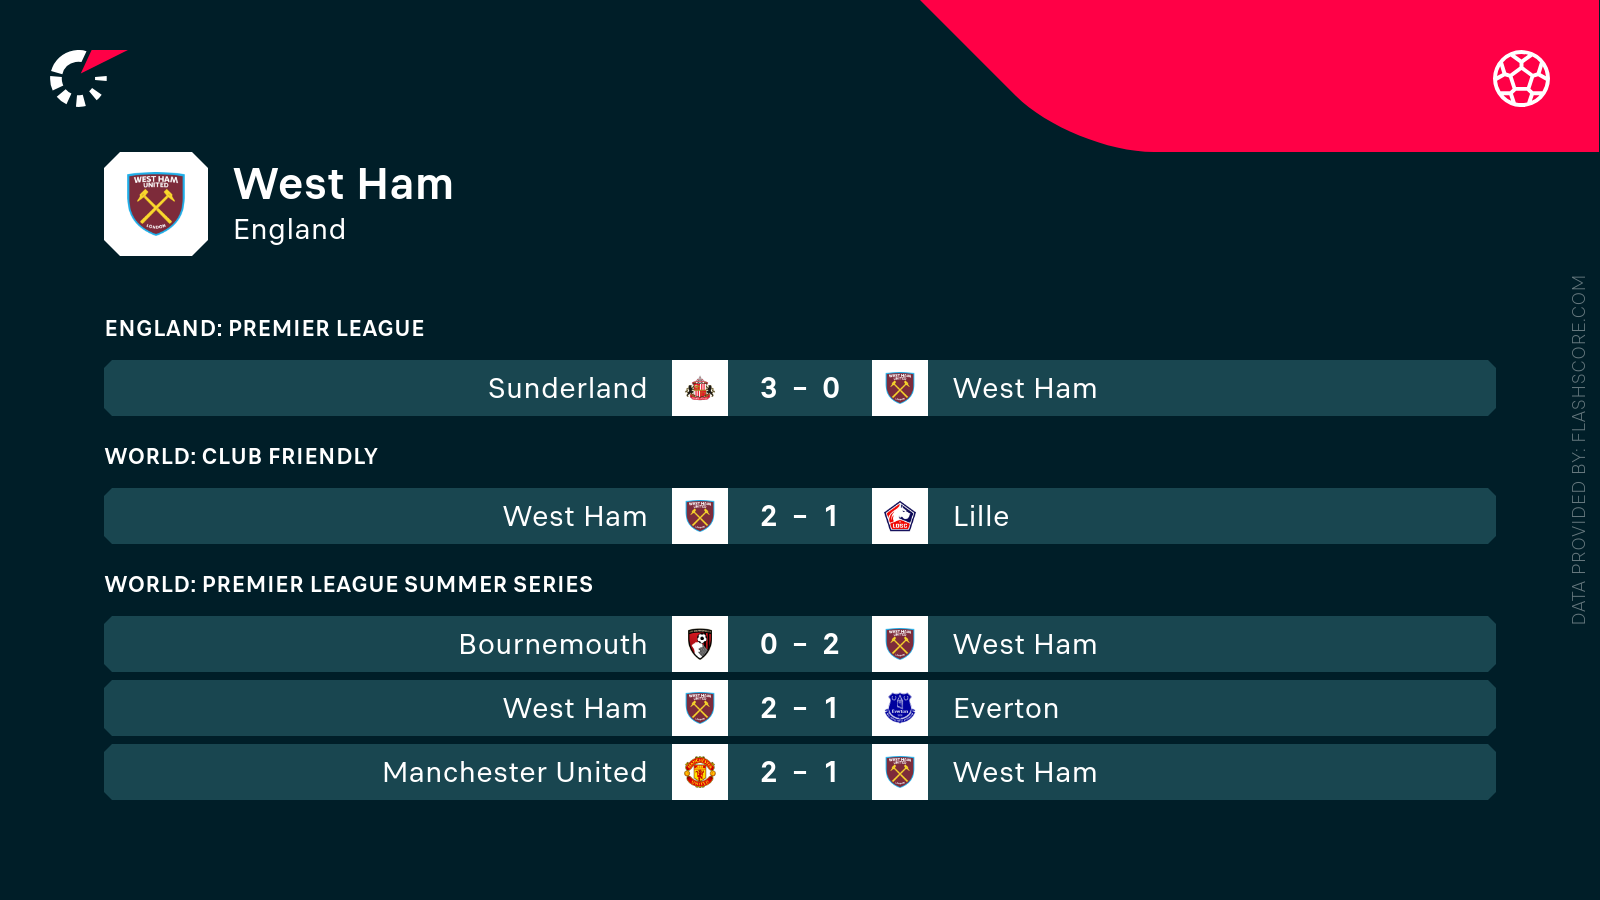This screenshot has height=900, width=1600.
Task: Select the World: Club Friendly heading
Action: click(241, 457)
